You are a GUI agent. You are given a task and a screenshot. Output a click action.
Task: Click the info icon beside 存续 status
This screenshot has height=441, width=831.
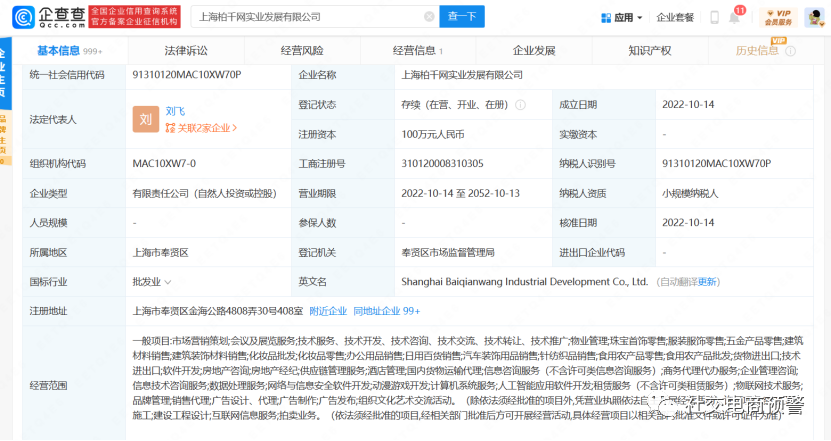[x=520, y=105]
